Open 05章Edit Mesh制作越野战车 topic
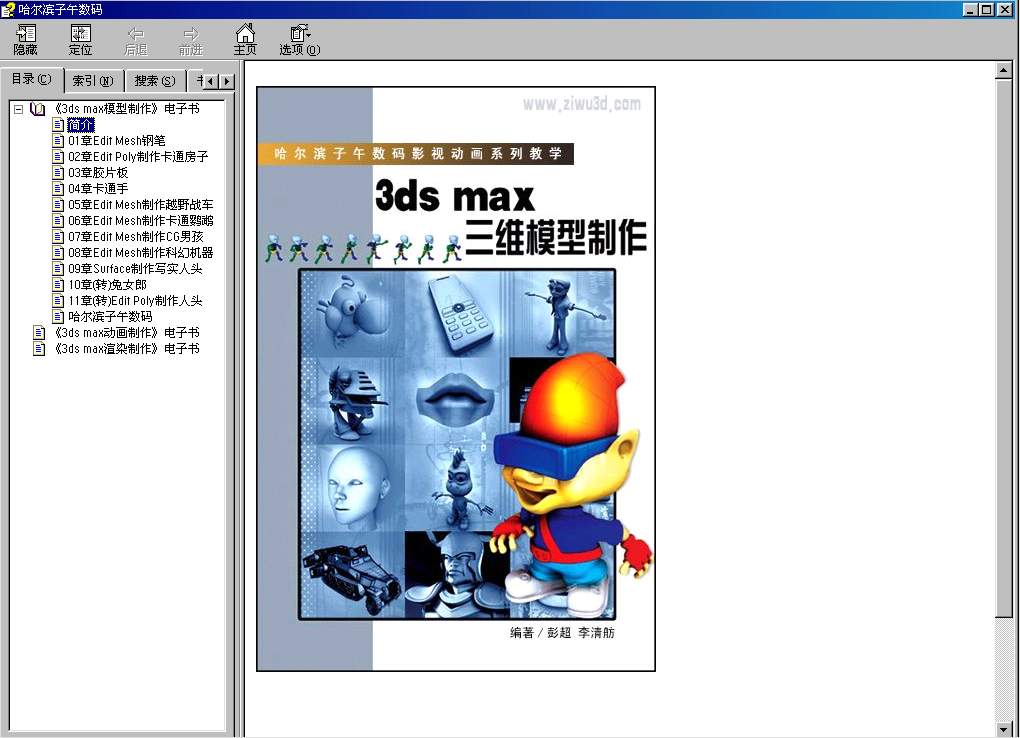 [x=141, y=204]
